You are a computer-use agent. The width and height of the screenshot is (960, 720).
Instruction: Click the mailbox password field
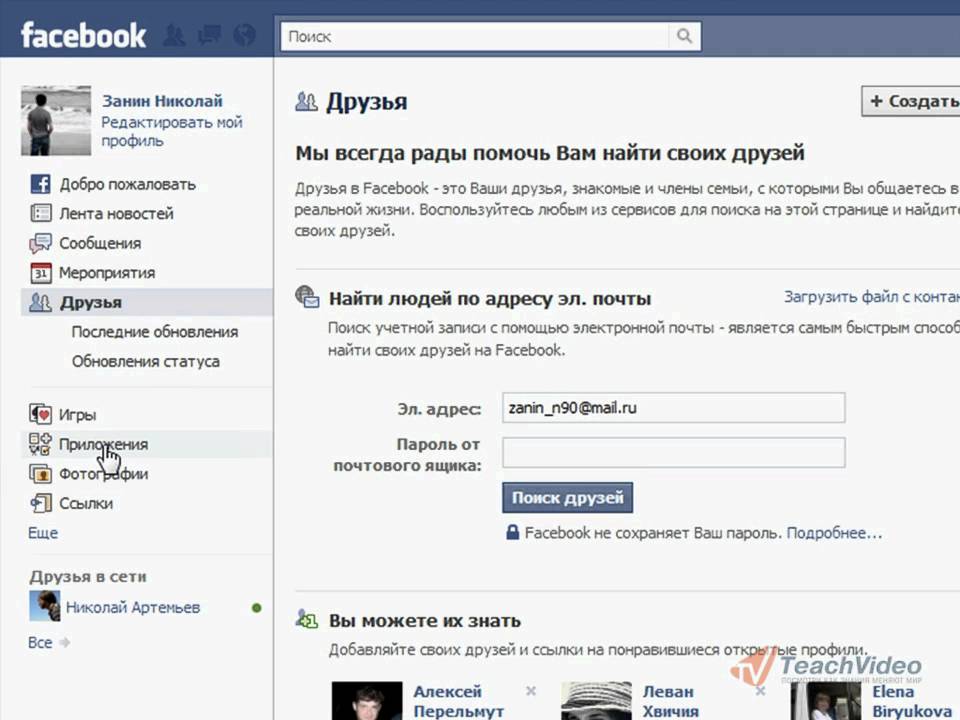point(673,452)
